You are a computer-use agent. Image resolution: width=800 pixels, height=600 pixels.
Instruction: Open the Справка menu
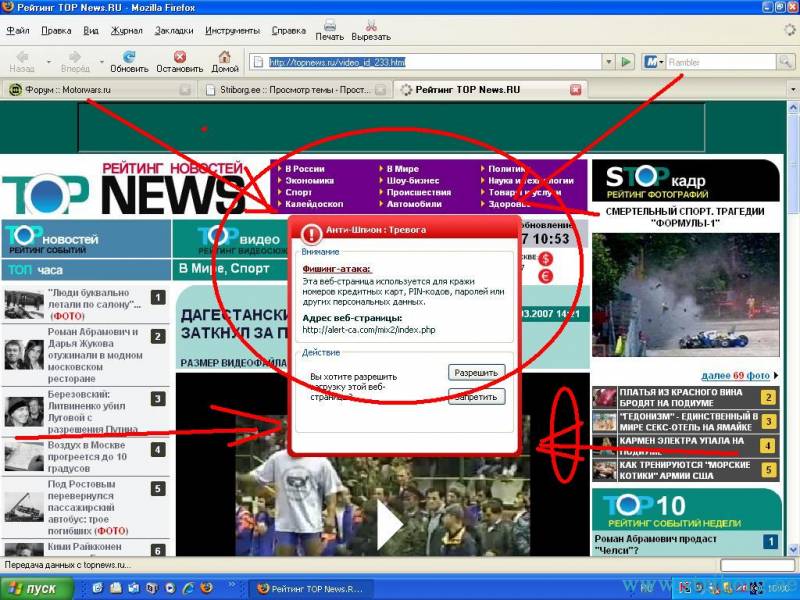point(289,31)
